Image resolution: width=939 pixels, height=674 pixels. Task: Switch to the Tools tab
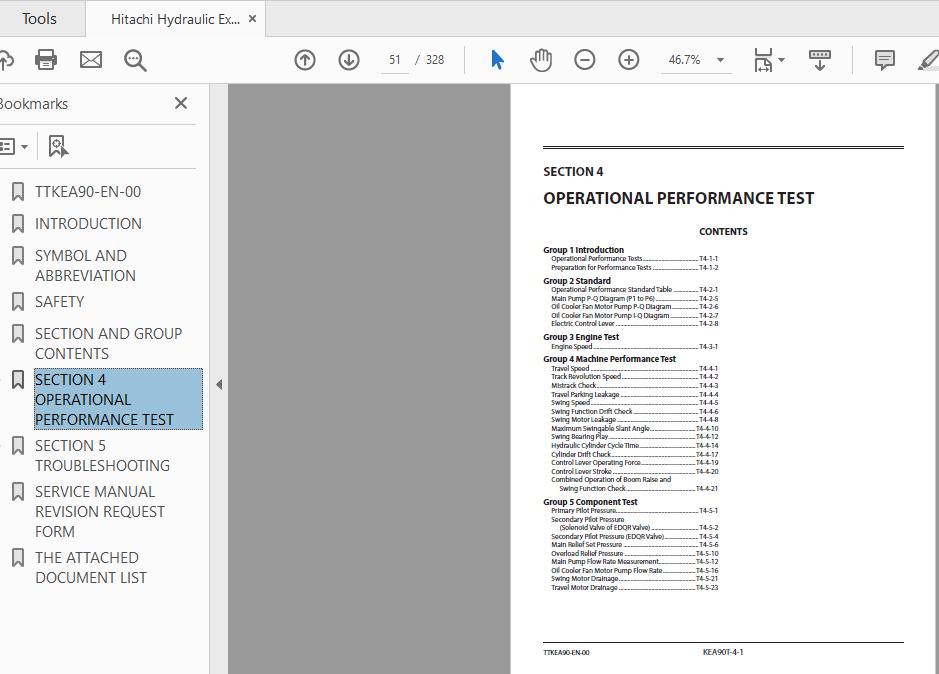pos(40,17)
